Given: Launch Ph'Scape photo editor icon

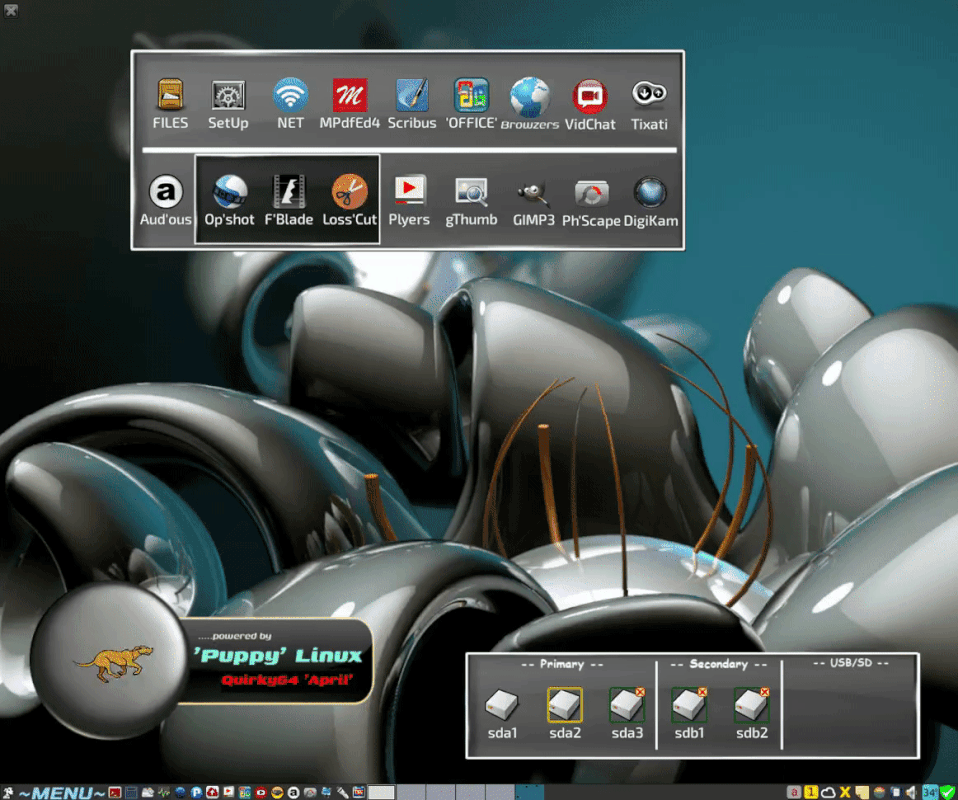Looking at the screenshot, I should click(x=591, y=194).
